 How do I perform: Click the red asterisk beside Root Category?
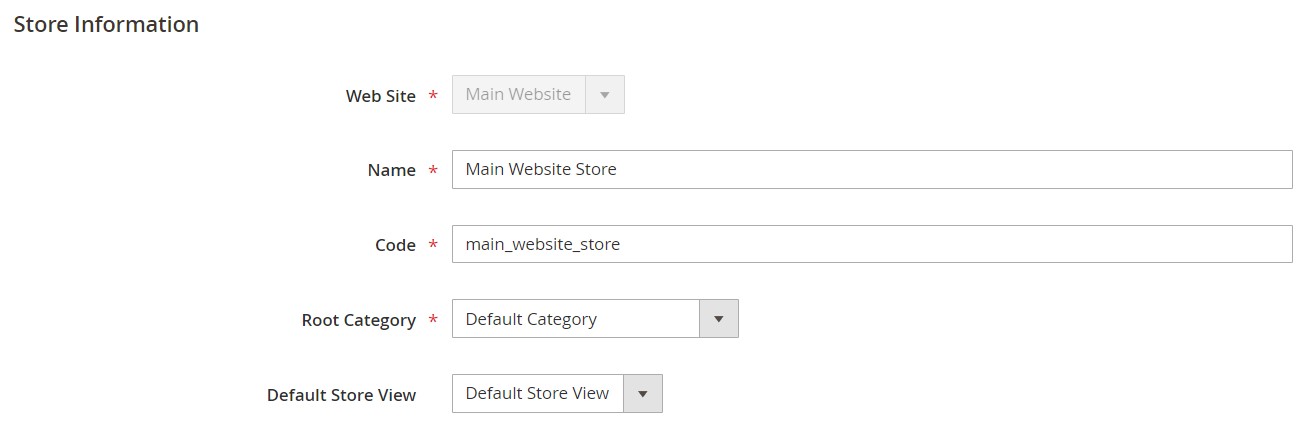click(433, 320)
